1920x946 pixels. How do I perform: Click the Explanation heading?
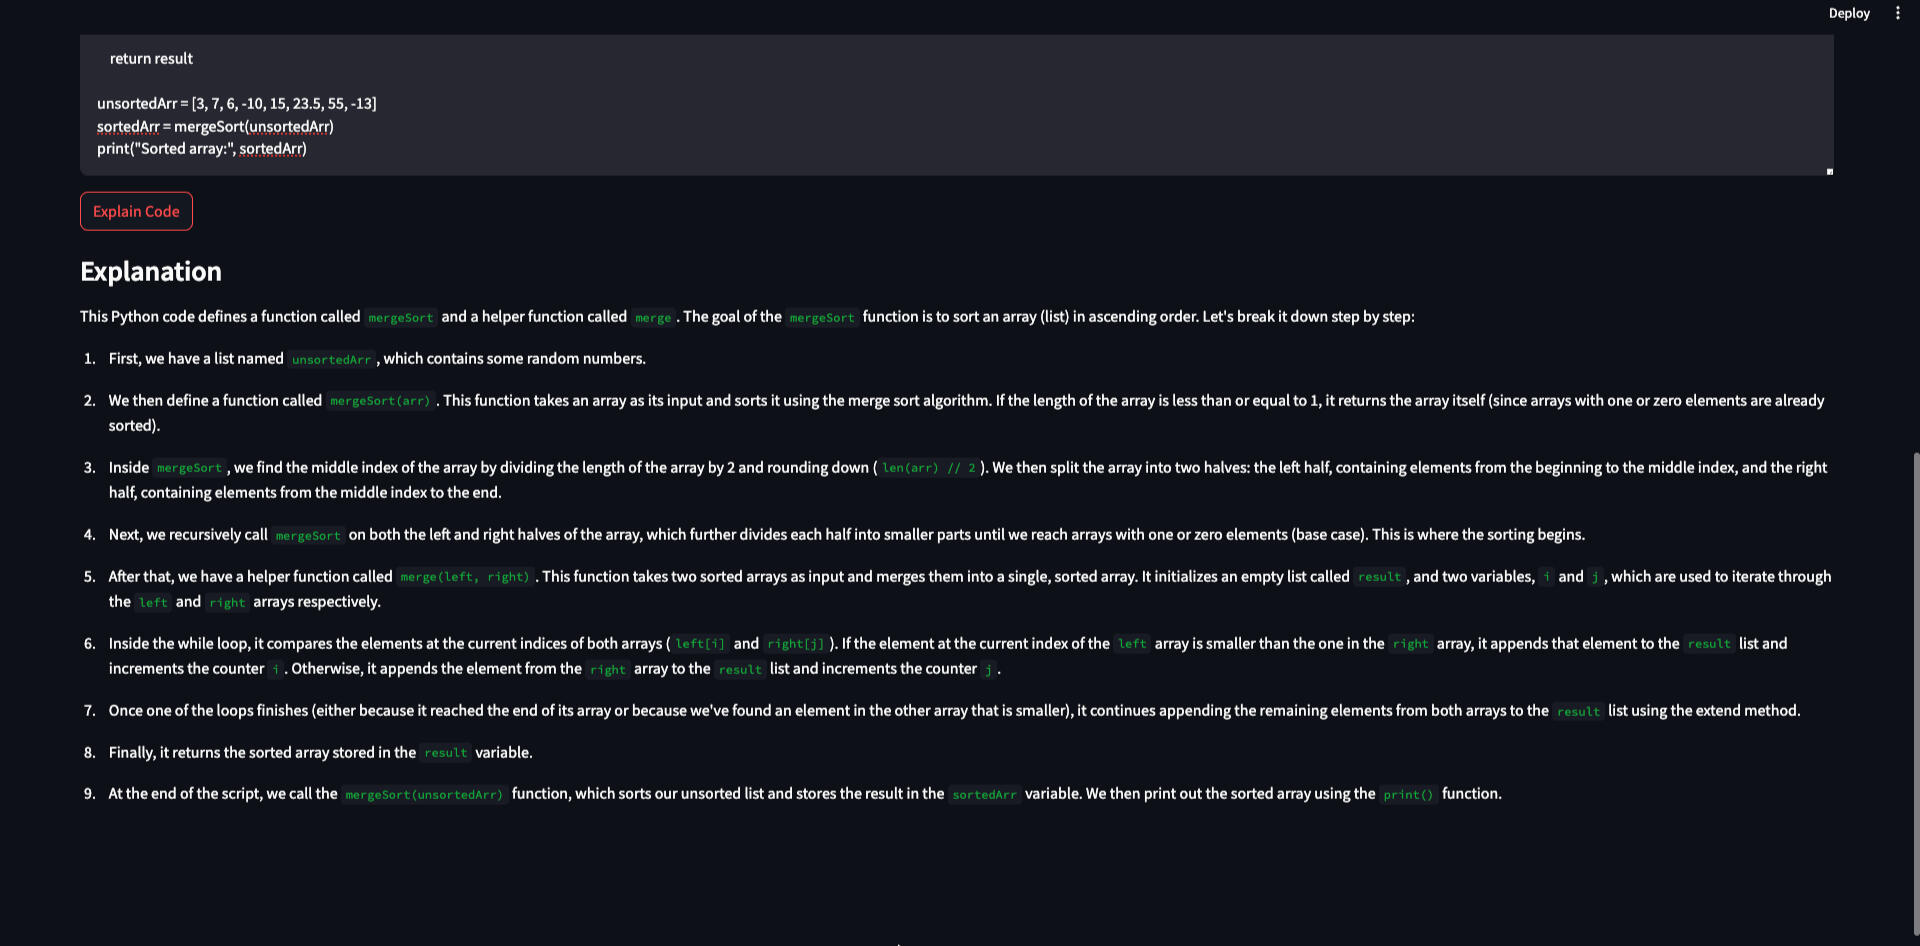pyautogui.click(x=151, y=272)
